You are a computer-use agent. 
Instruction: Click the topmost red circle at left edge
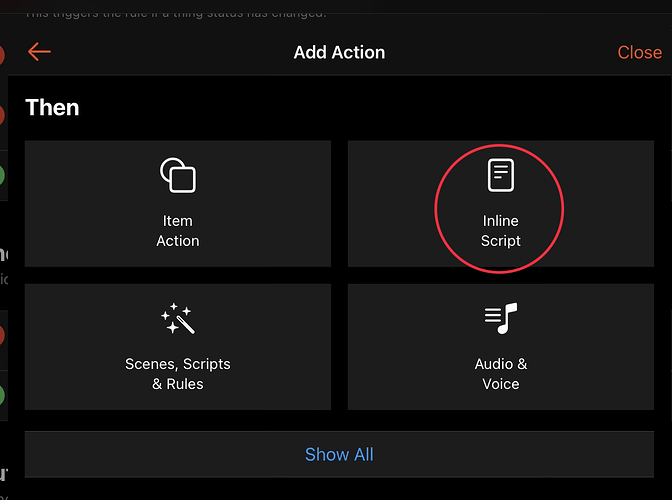click(2, 56)
